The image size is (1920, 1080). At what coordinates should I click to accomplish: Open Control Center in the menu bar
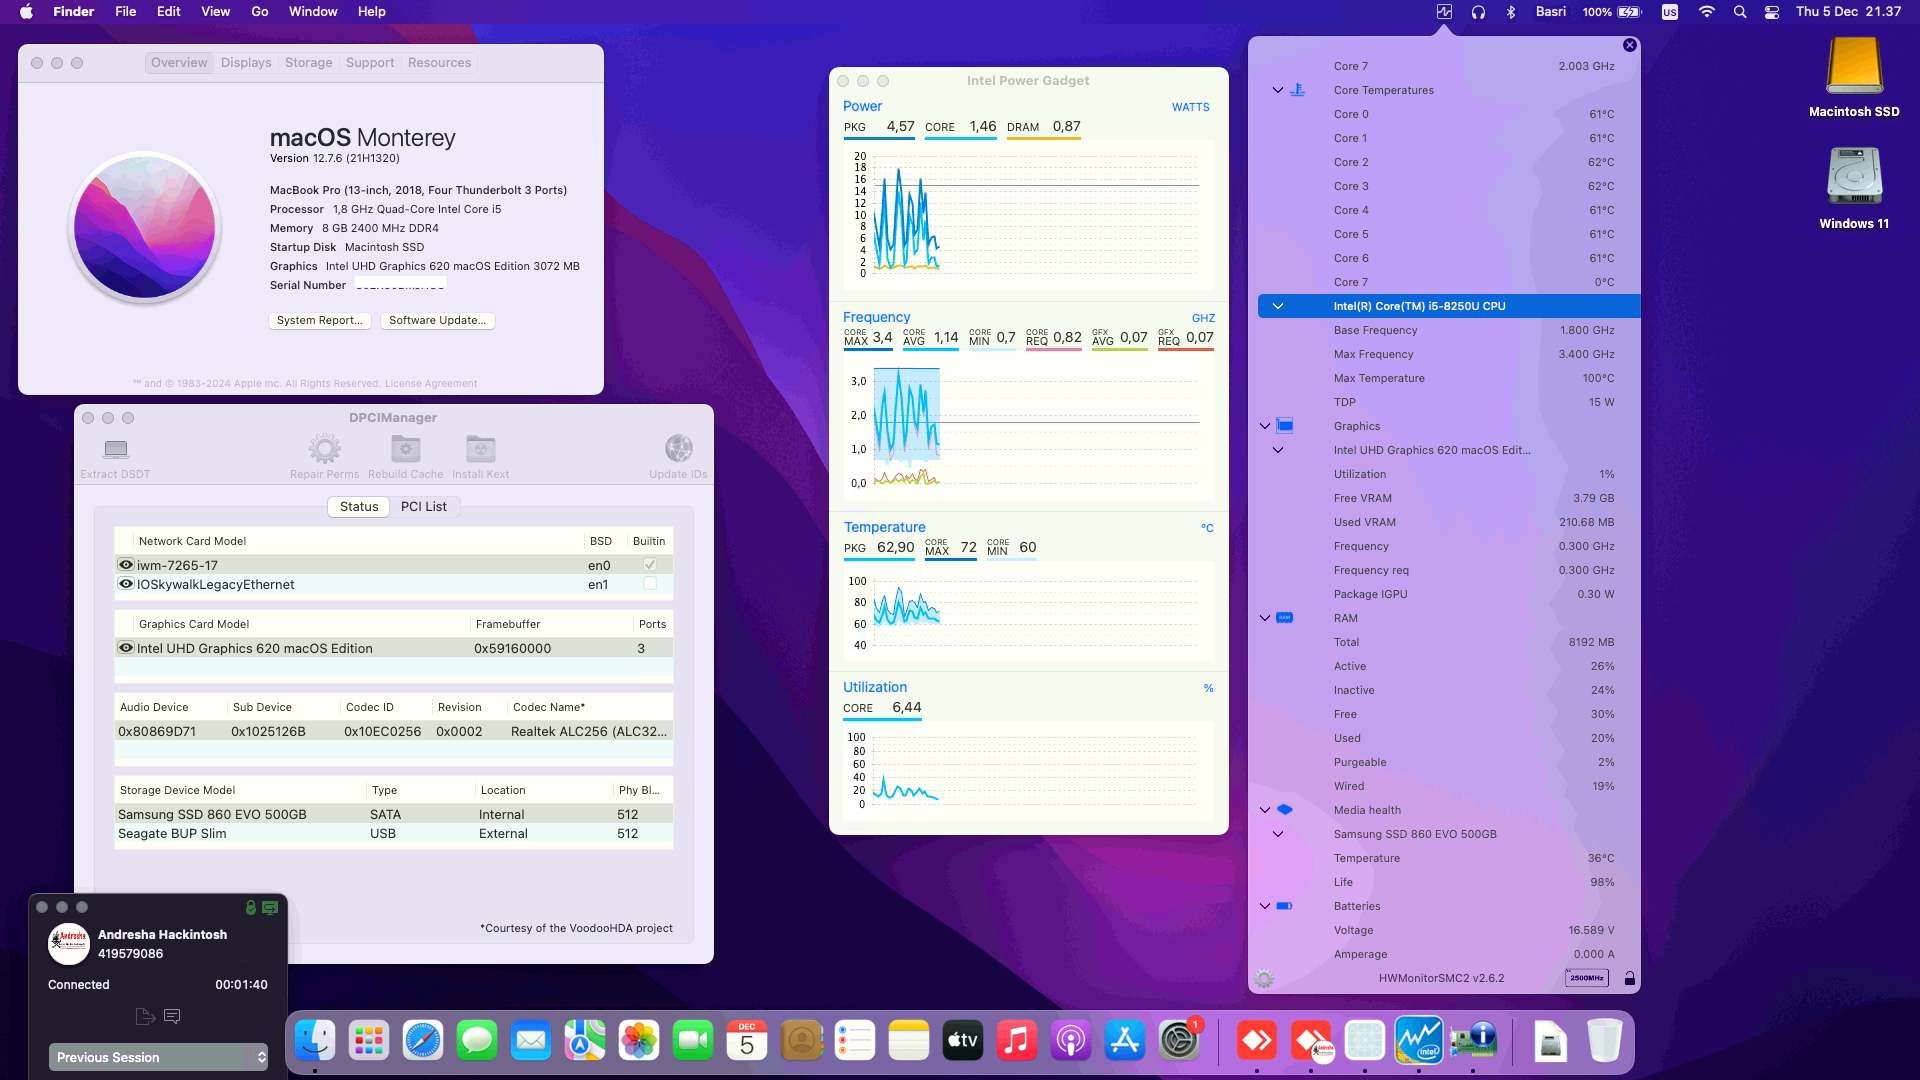(x=1772, y=12)
